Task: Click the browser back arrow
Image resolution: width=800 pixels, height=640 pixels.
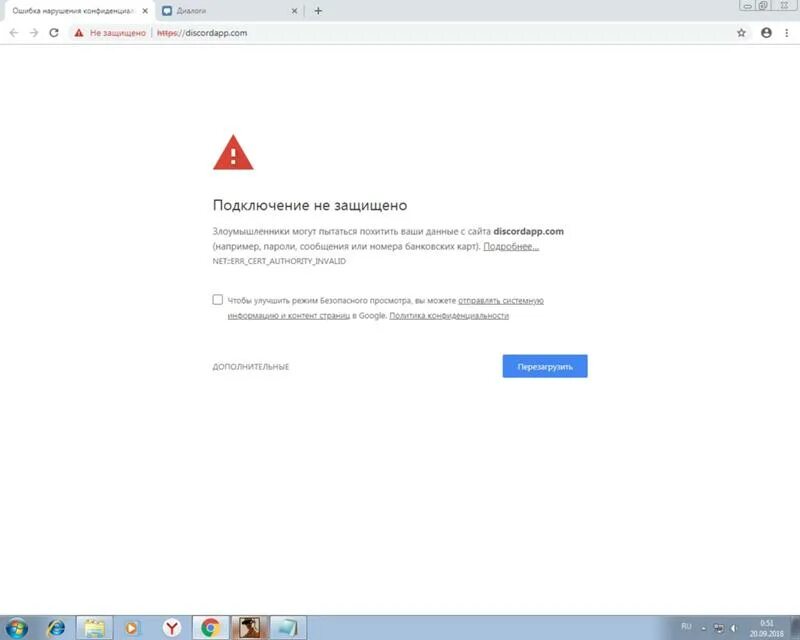Action: pyautogui.click(x=14, y=33)
